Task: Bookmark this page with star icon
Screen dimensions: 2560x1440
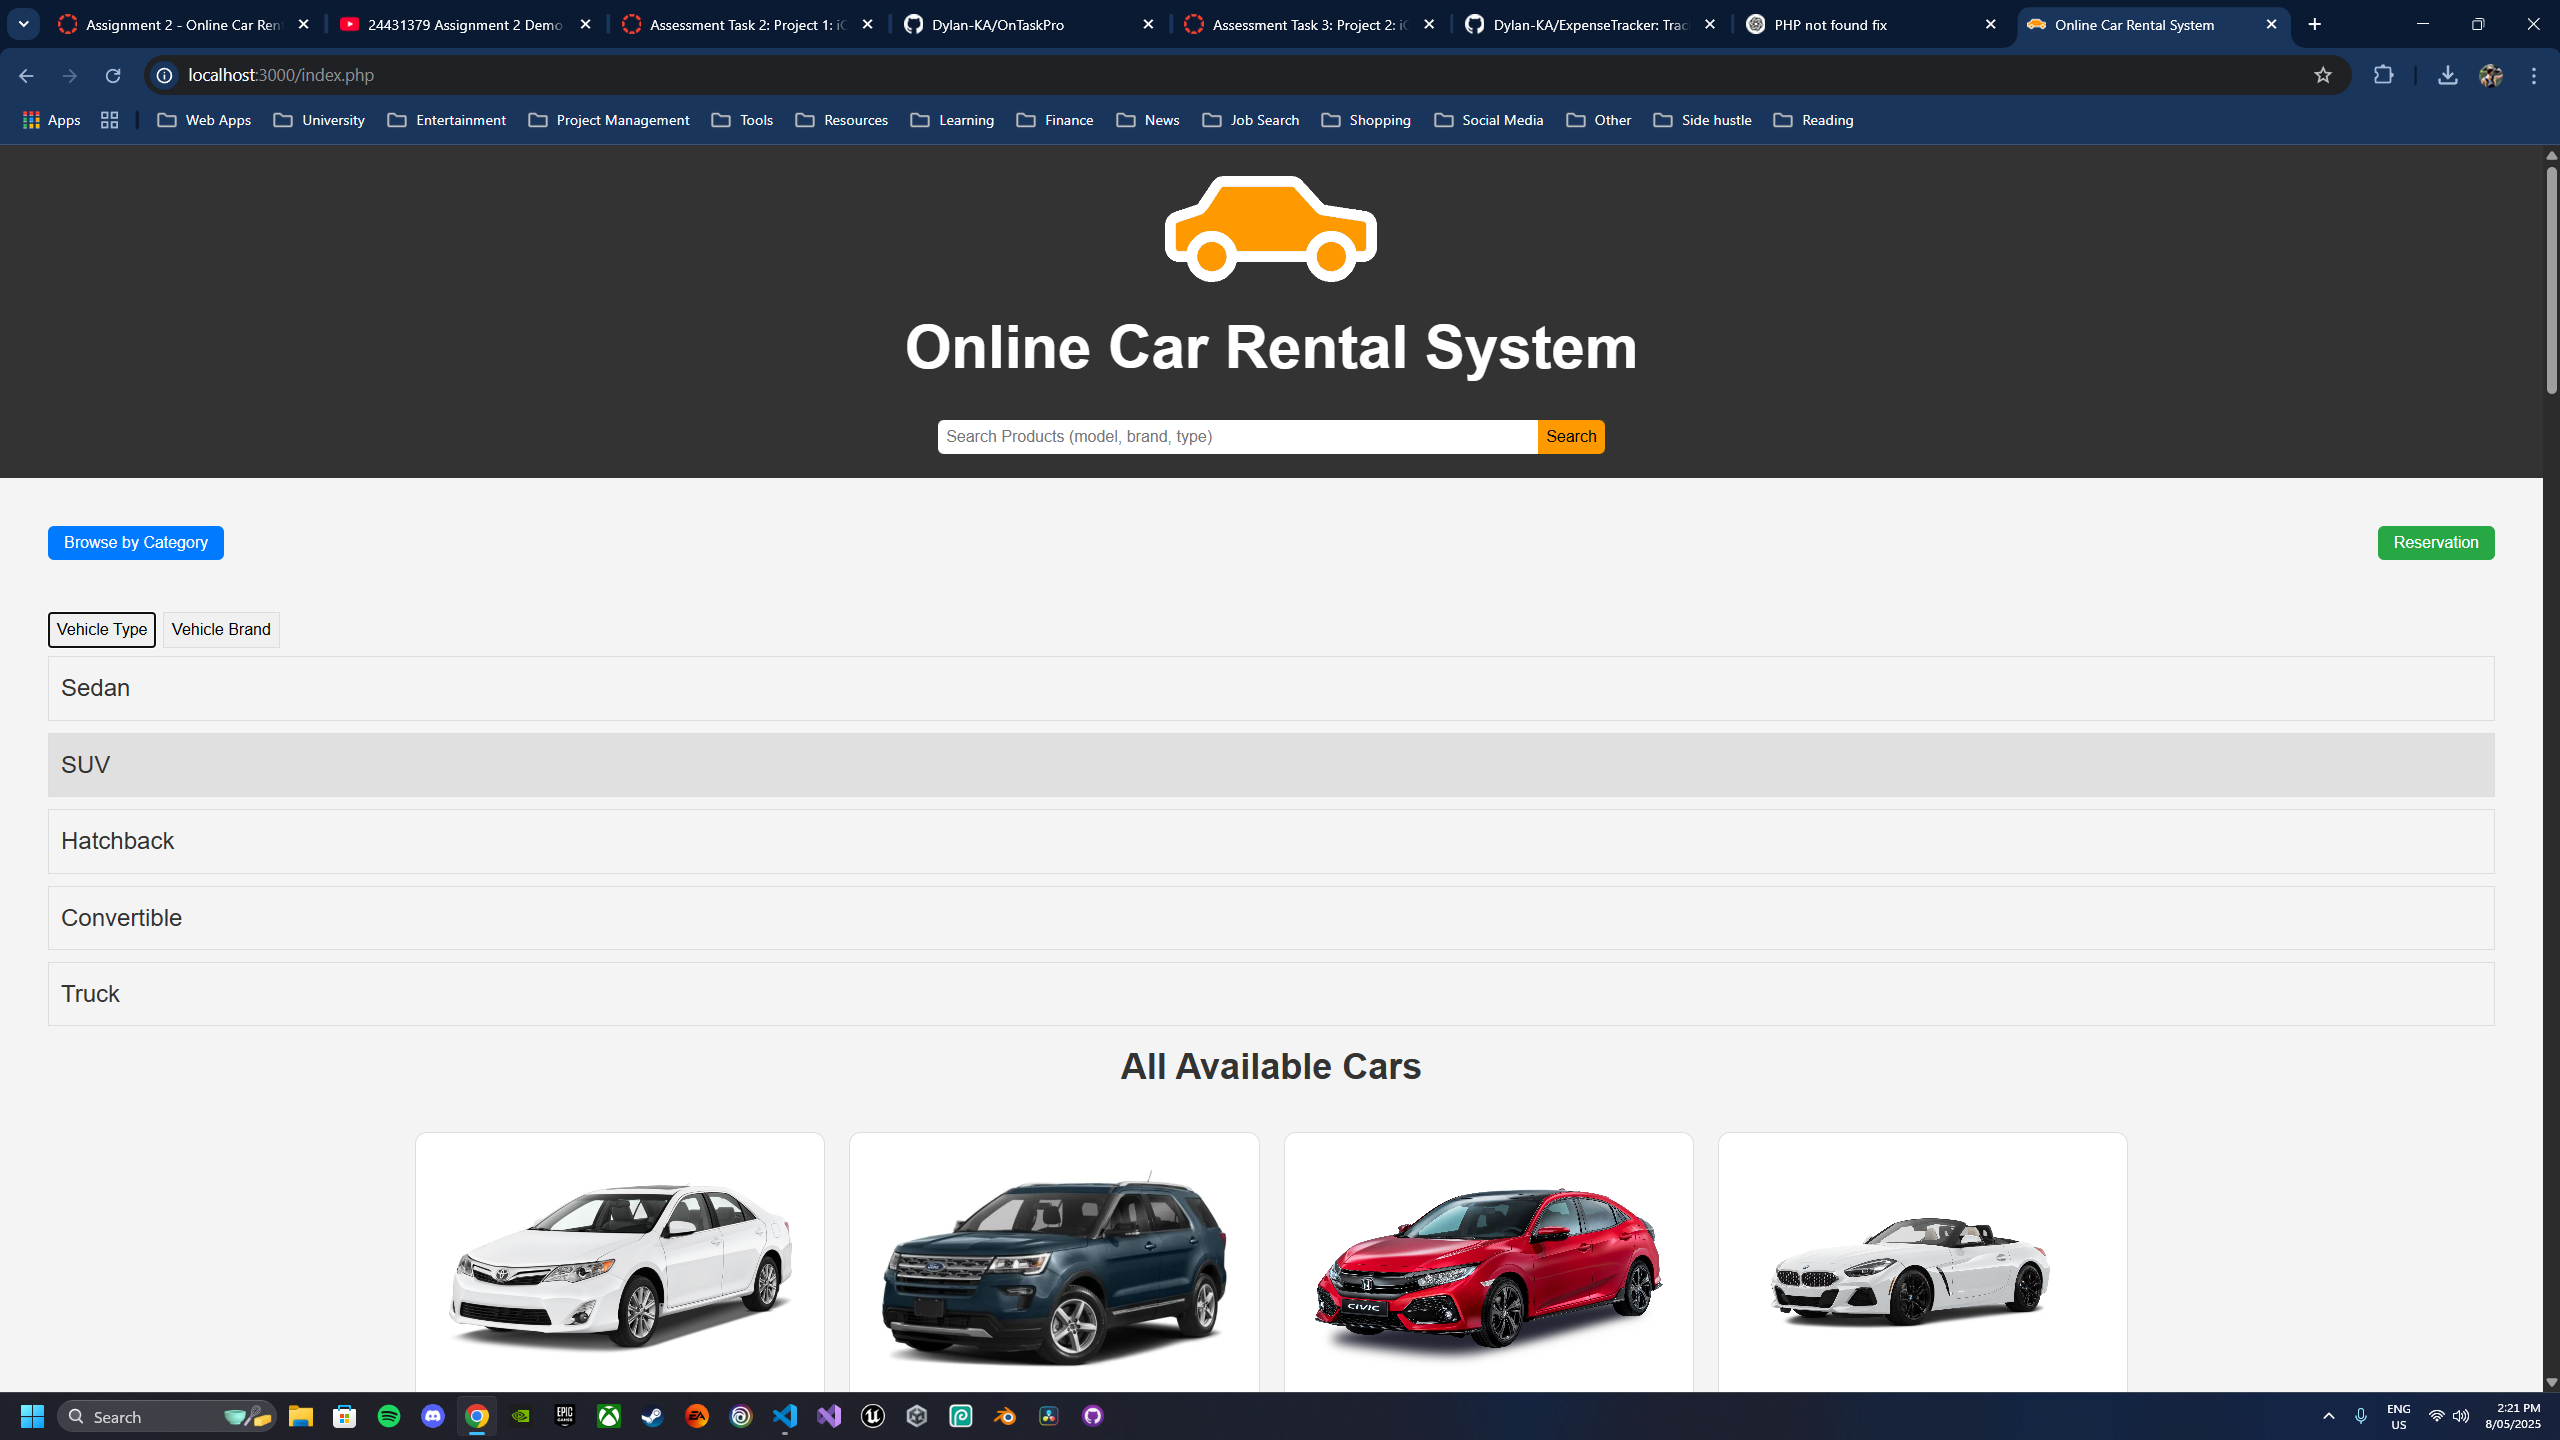Action: tap(2323, 75)
